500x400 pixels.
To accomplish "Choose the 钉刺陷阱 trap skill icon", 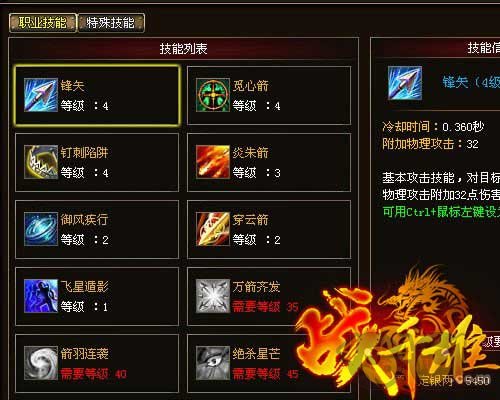I will click(x=41, y=162).
